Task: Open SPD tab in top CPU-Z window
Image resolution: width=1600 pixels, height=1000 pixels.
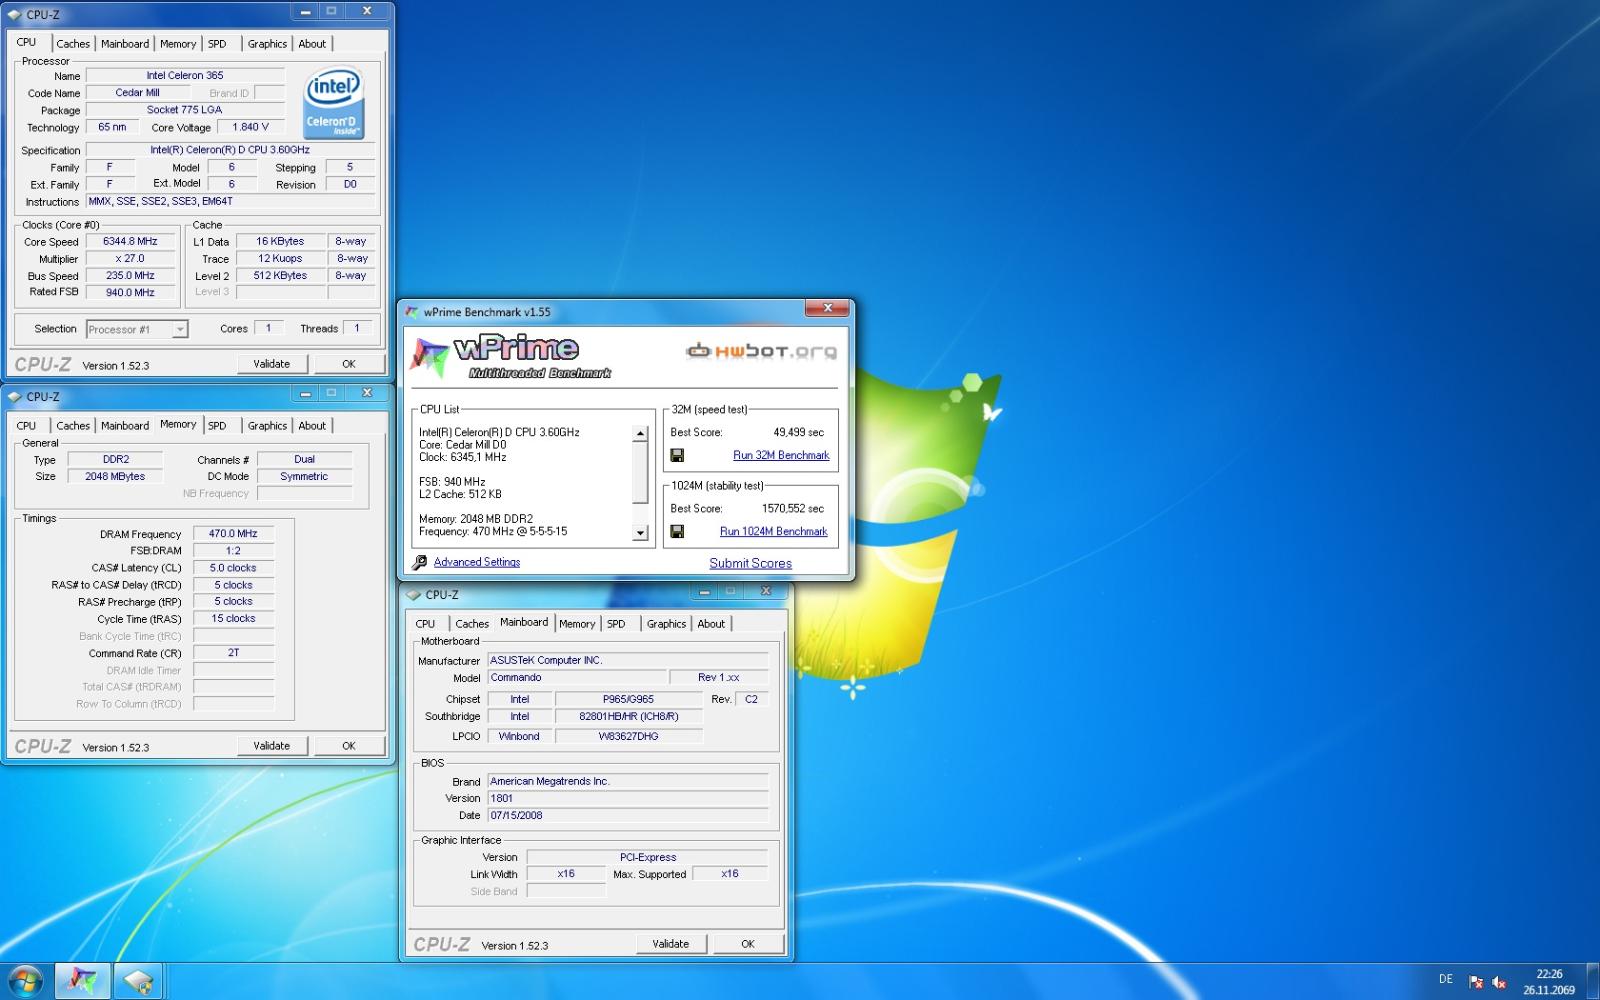Action: coord(217,44)
